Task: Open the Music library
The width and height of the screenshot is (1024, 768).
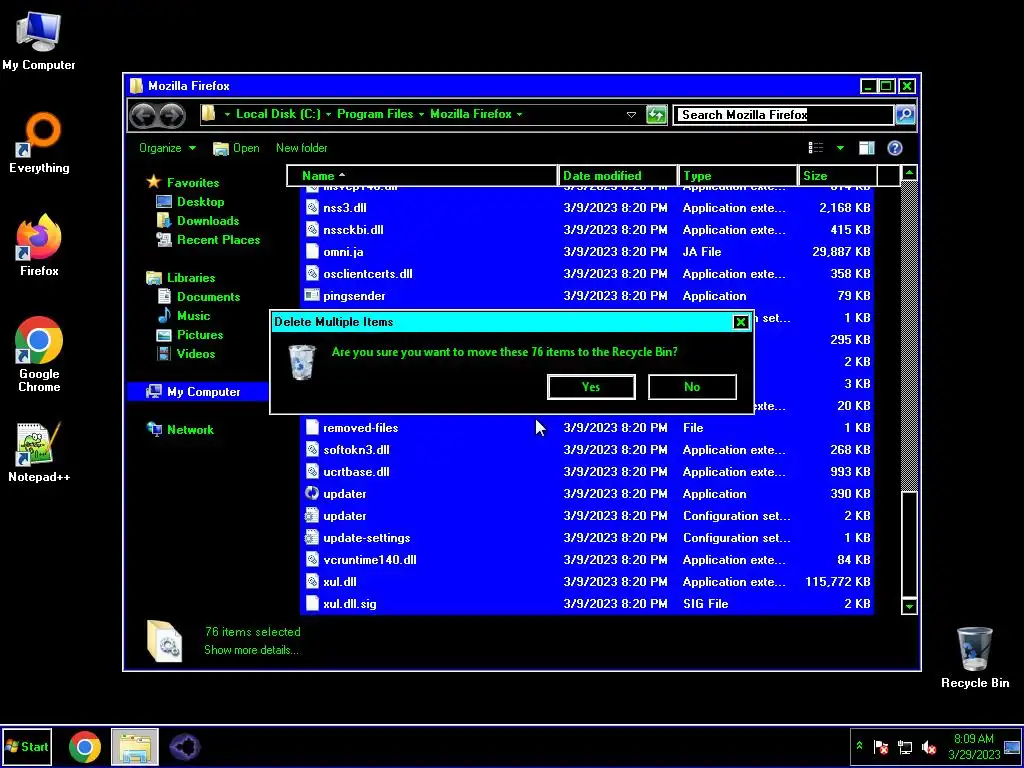Action: pyautogui.click(x=193, y=315)
